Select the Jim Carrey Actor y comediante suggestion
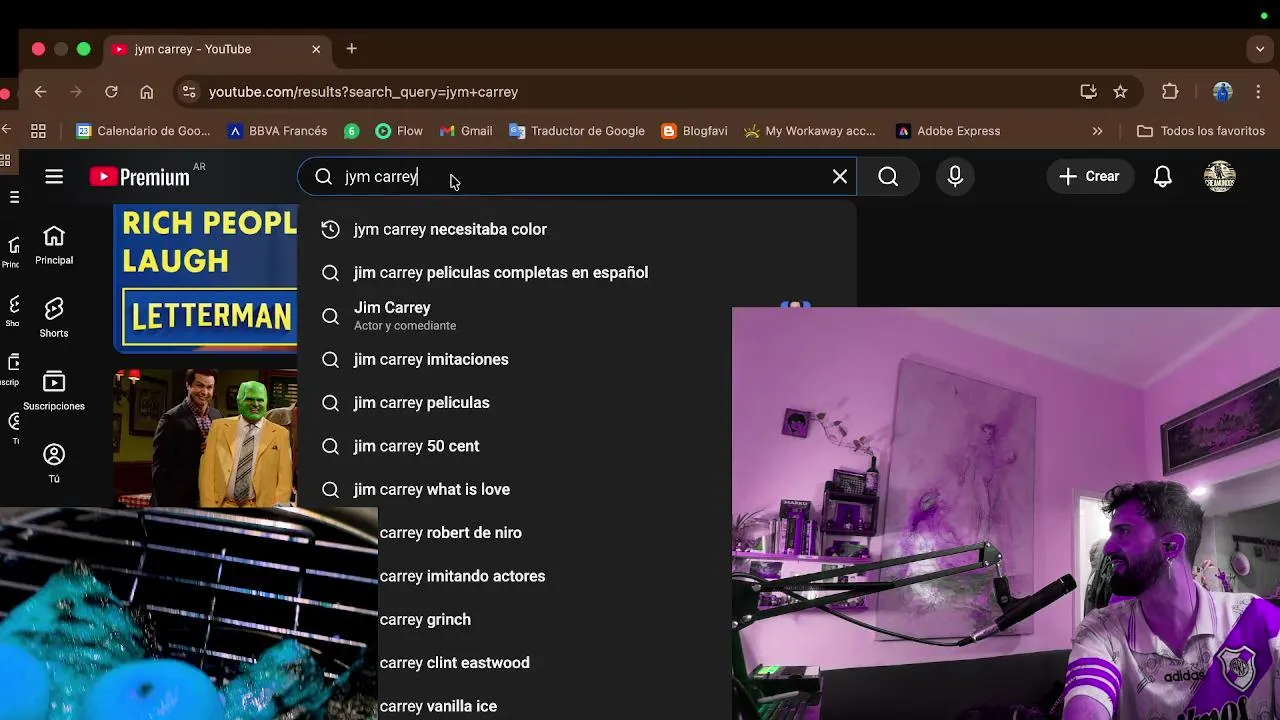The height and width of the screenshot is (720, 1280). coord(514,316)
